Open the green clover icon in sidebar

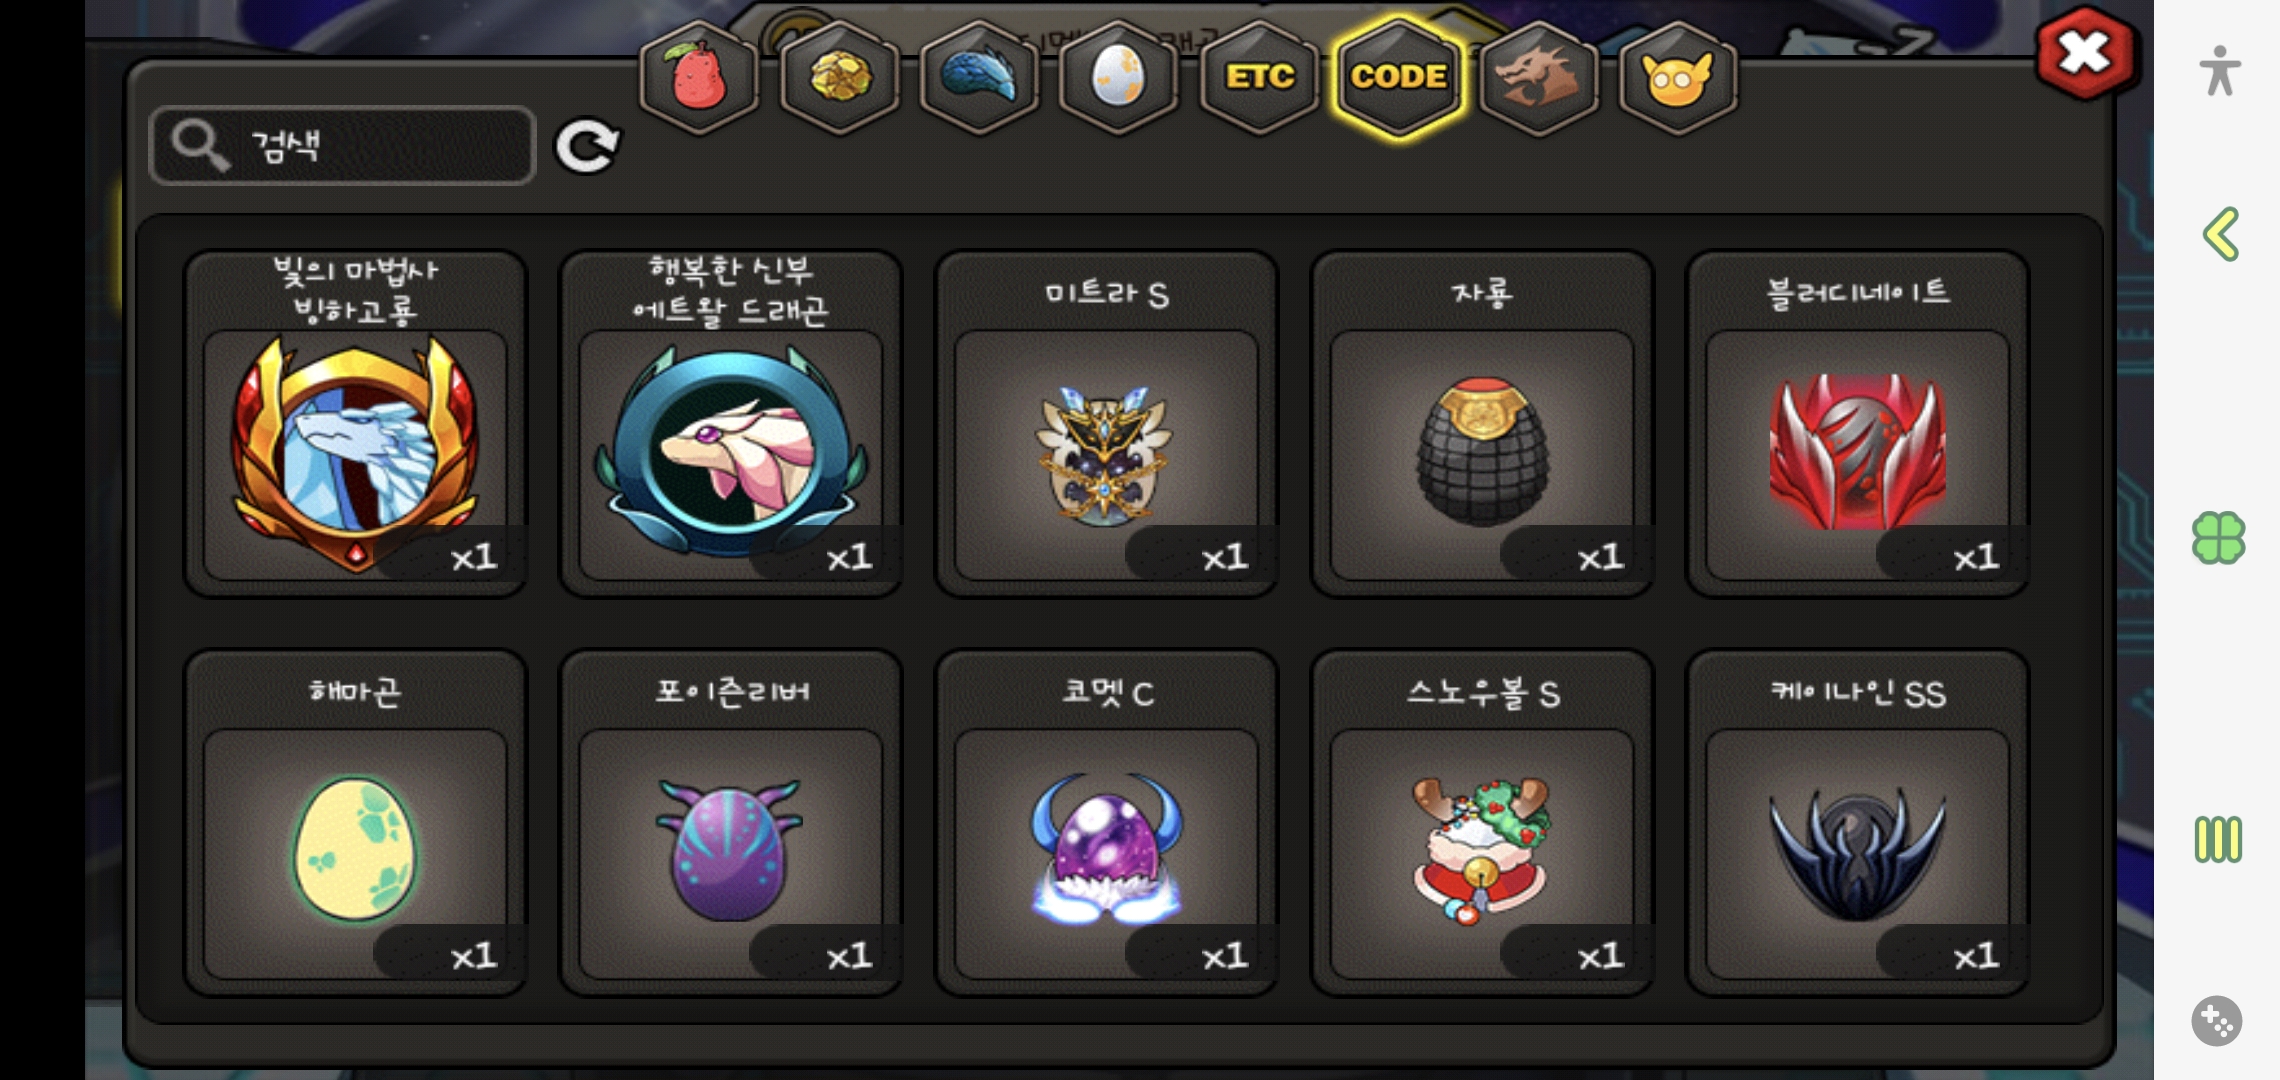(x=2218, y=538)
